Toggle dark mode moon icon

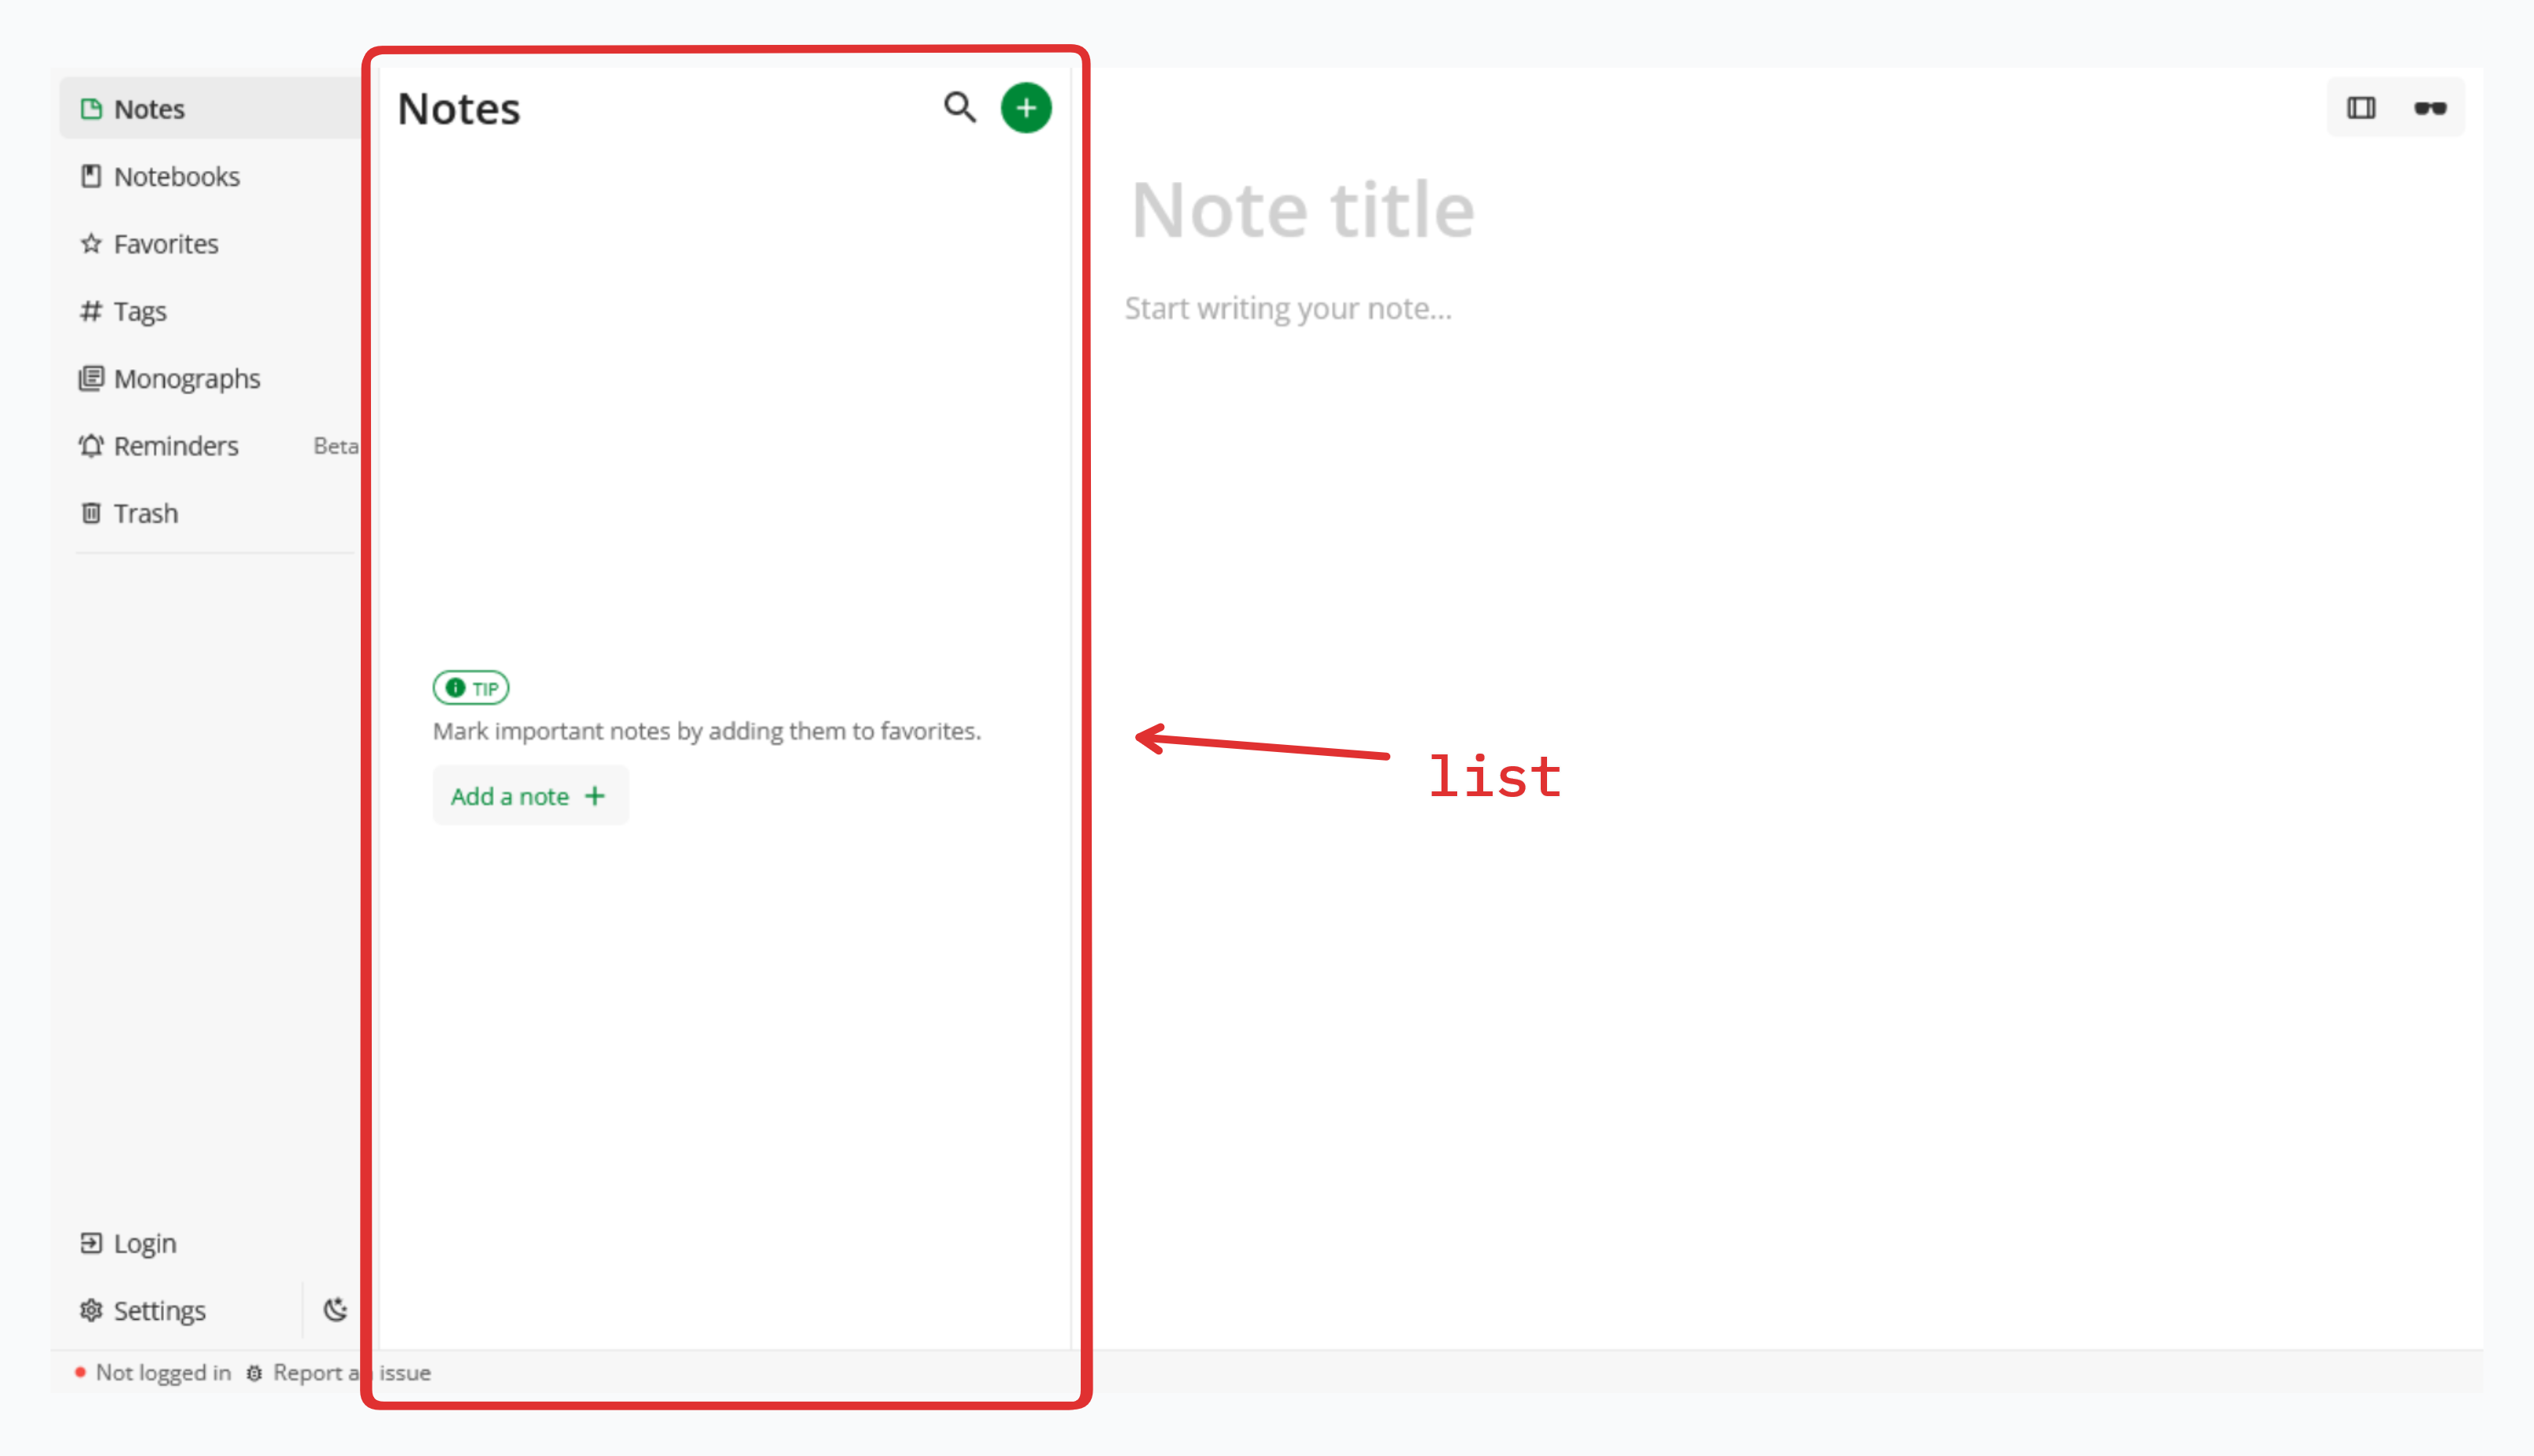click(x=335, y=1309)
